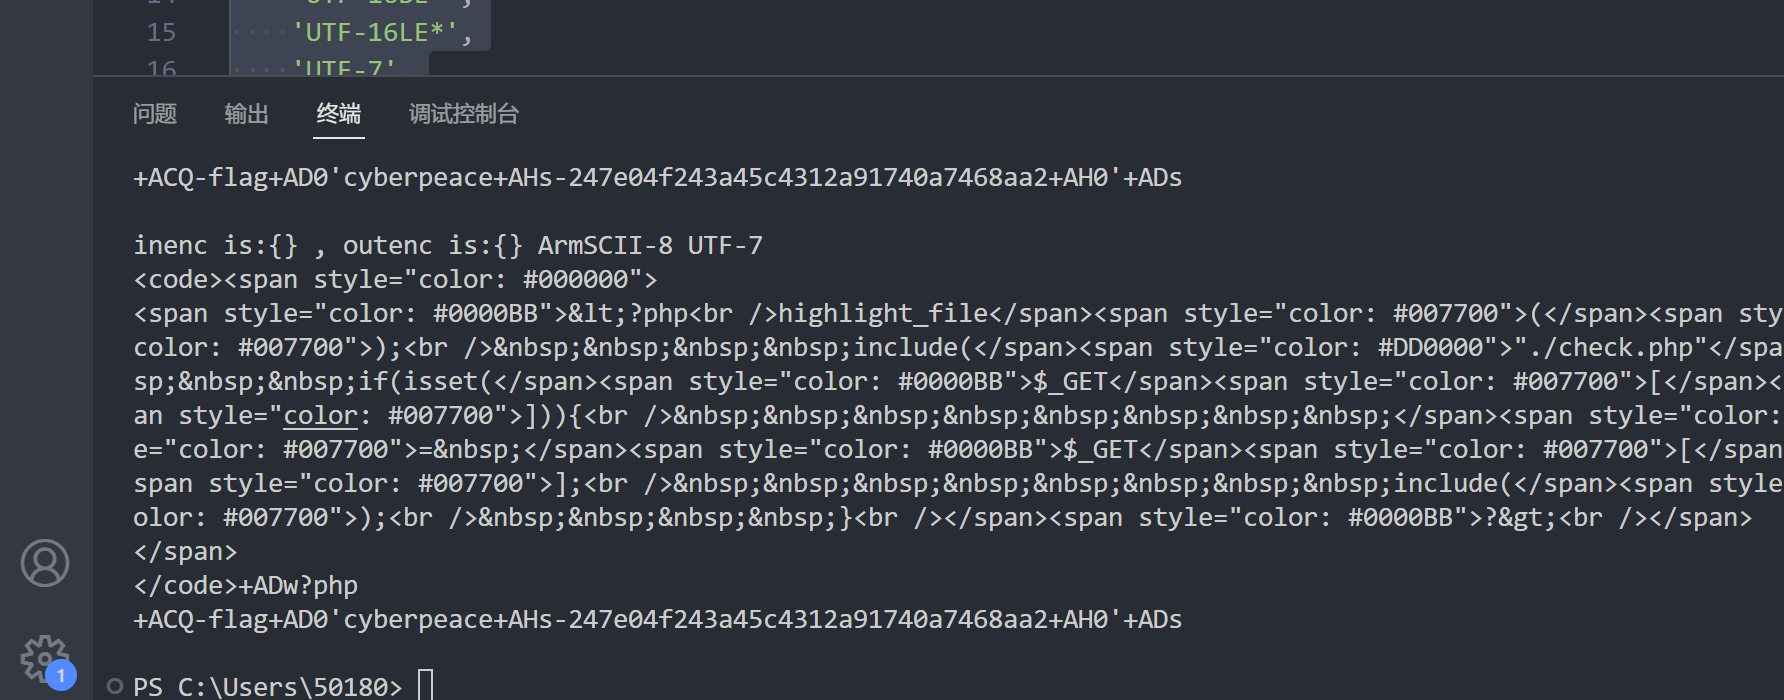Click the command circle beside the PS prompt

[x=115, y=685]
